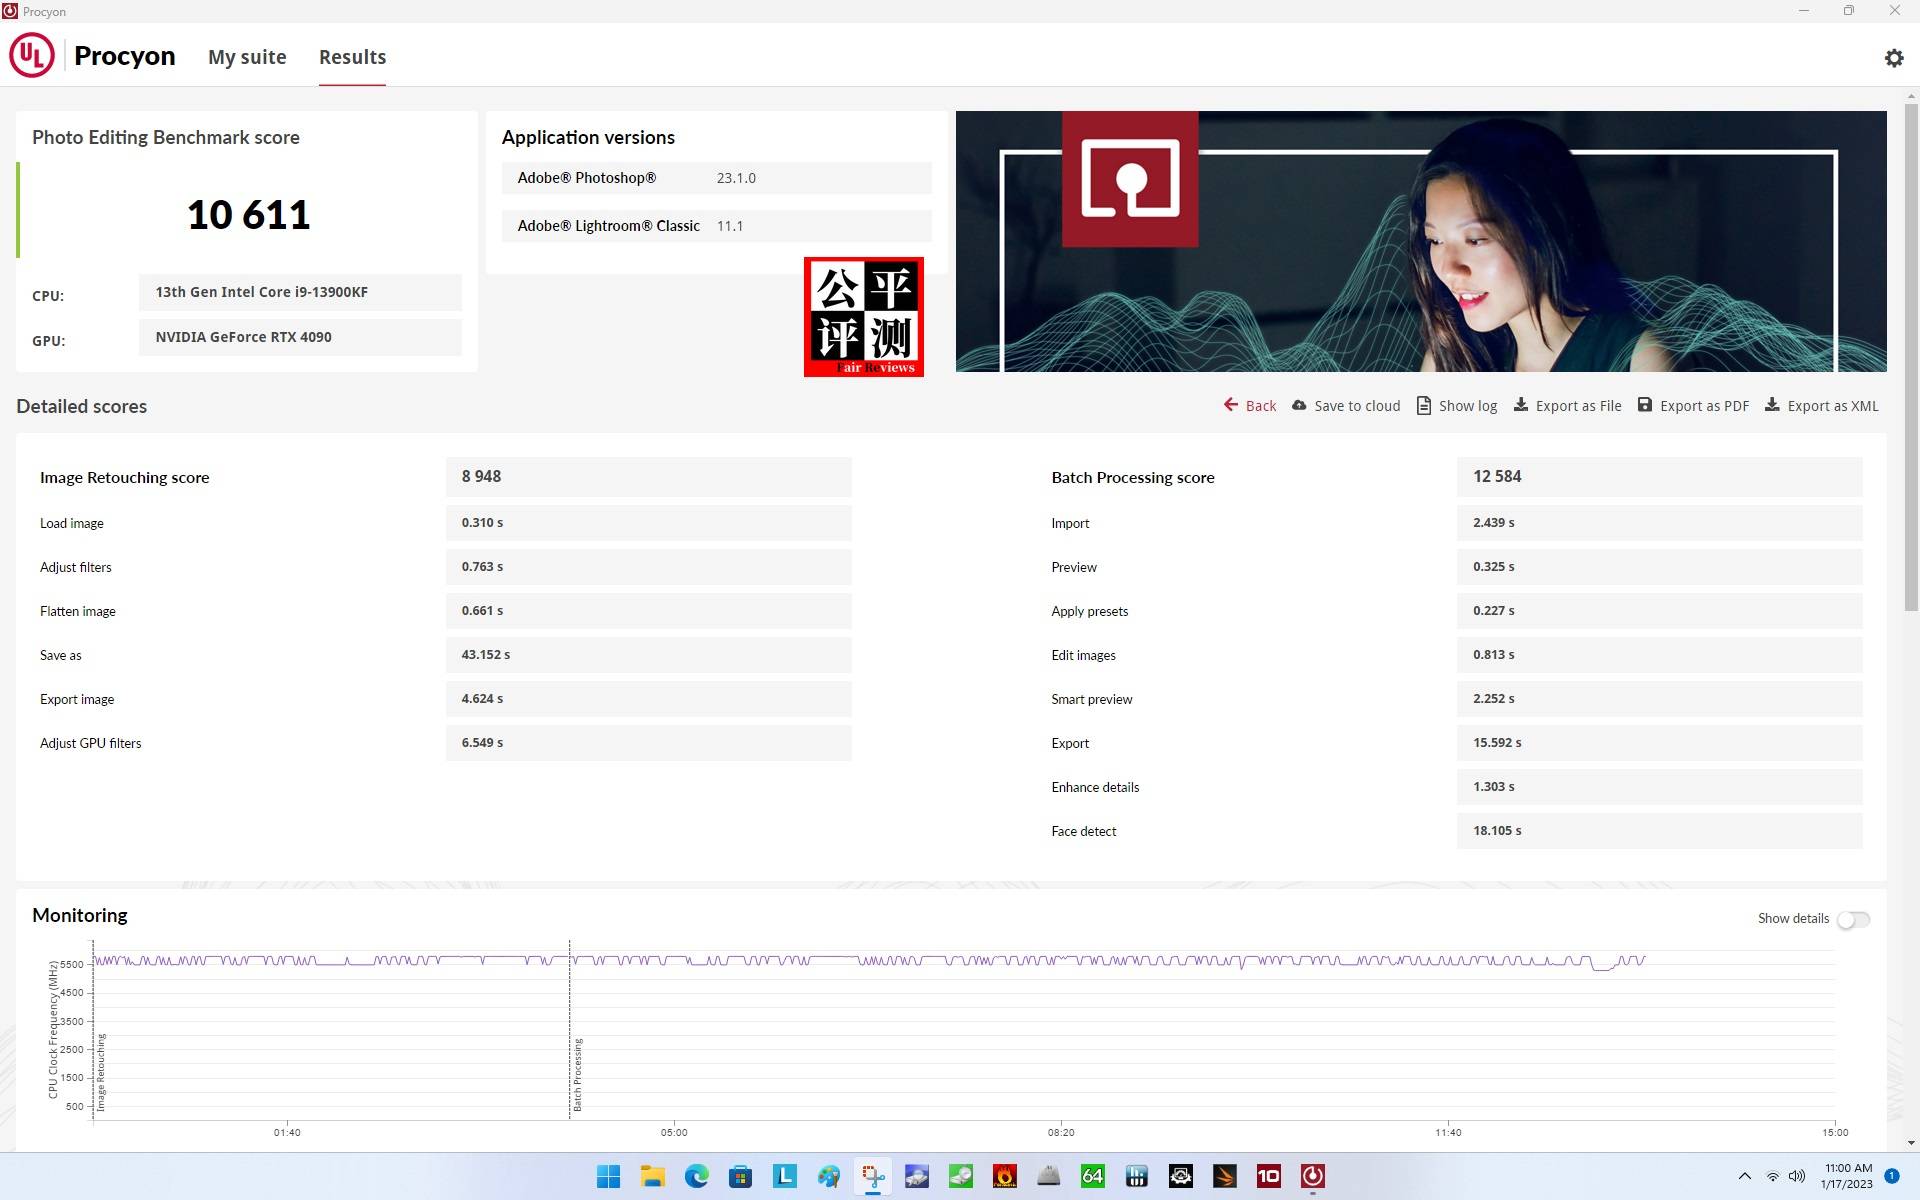
Task: Open Windows Start menu
Action: (608, 1176)
